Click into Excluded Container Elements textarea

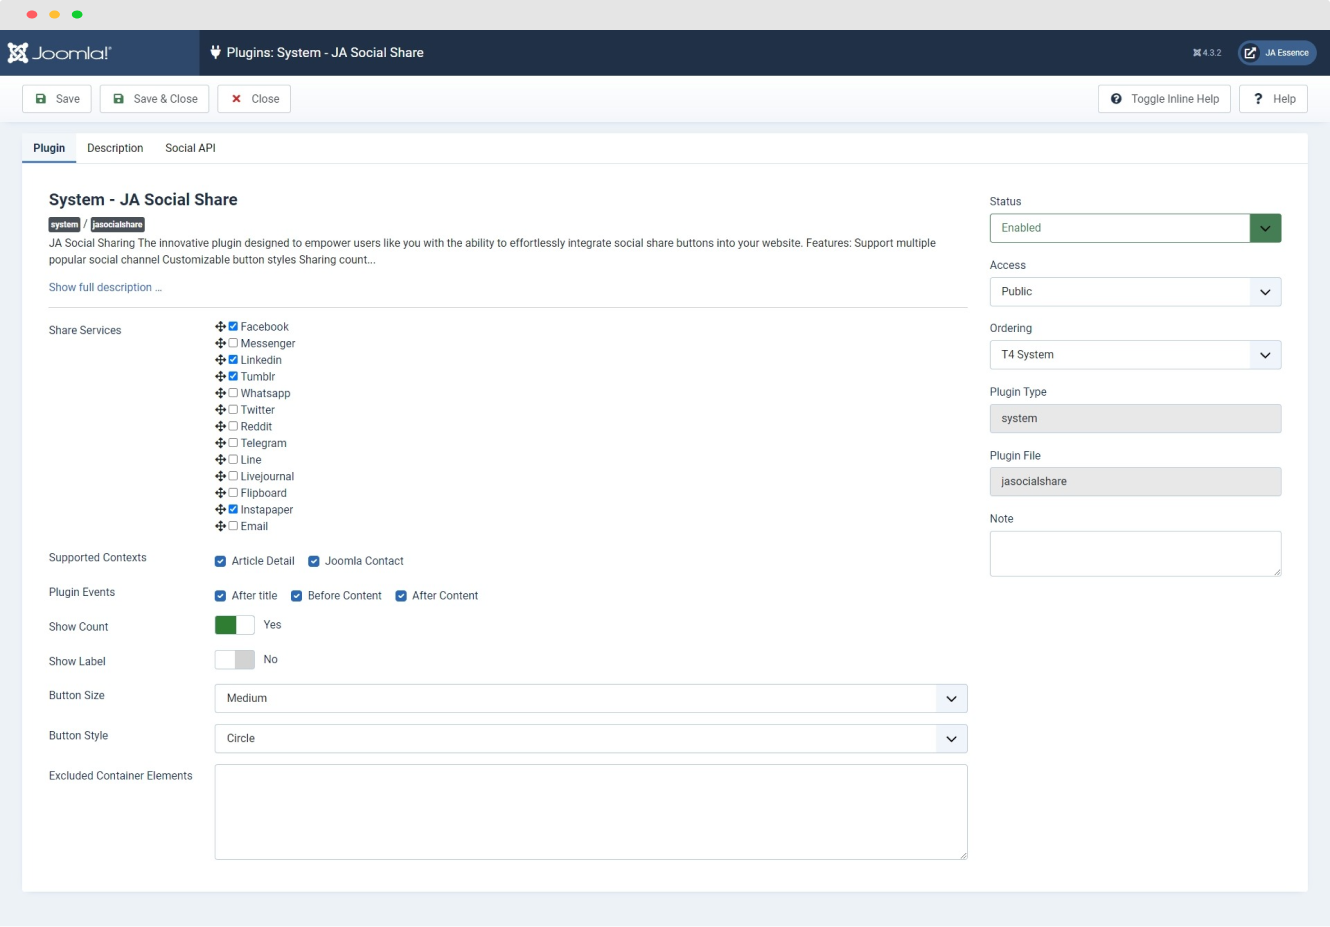tap(591, 812)
